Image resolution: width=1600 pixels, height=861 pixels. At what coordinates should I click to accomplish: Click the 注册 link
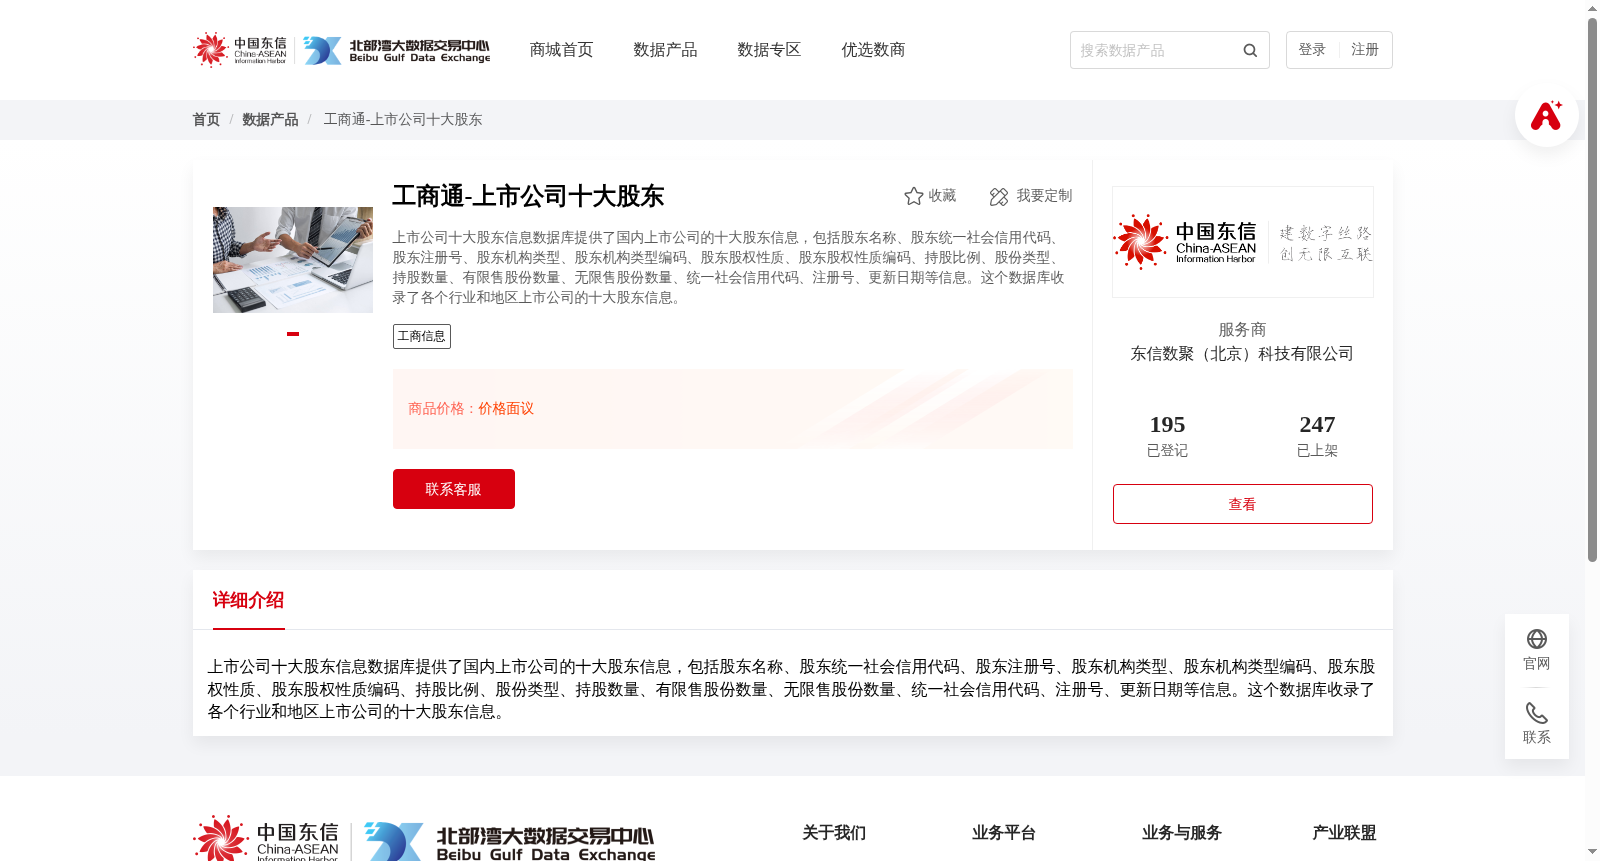(x=1365, y=50)
